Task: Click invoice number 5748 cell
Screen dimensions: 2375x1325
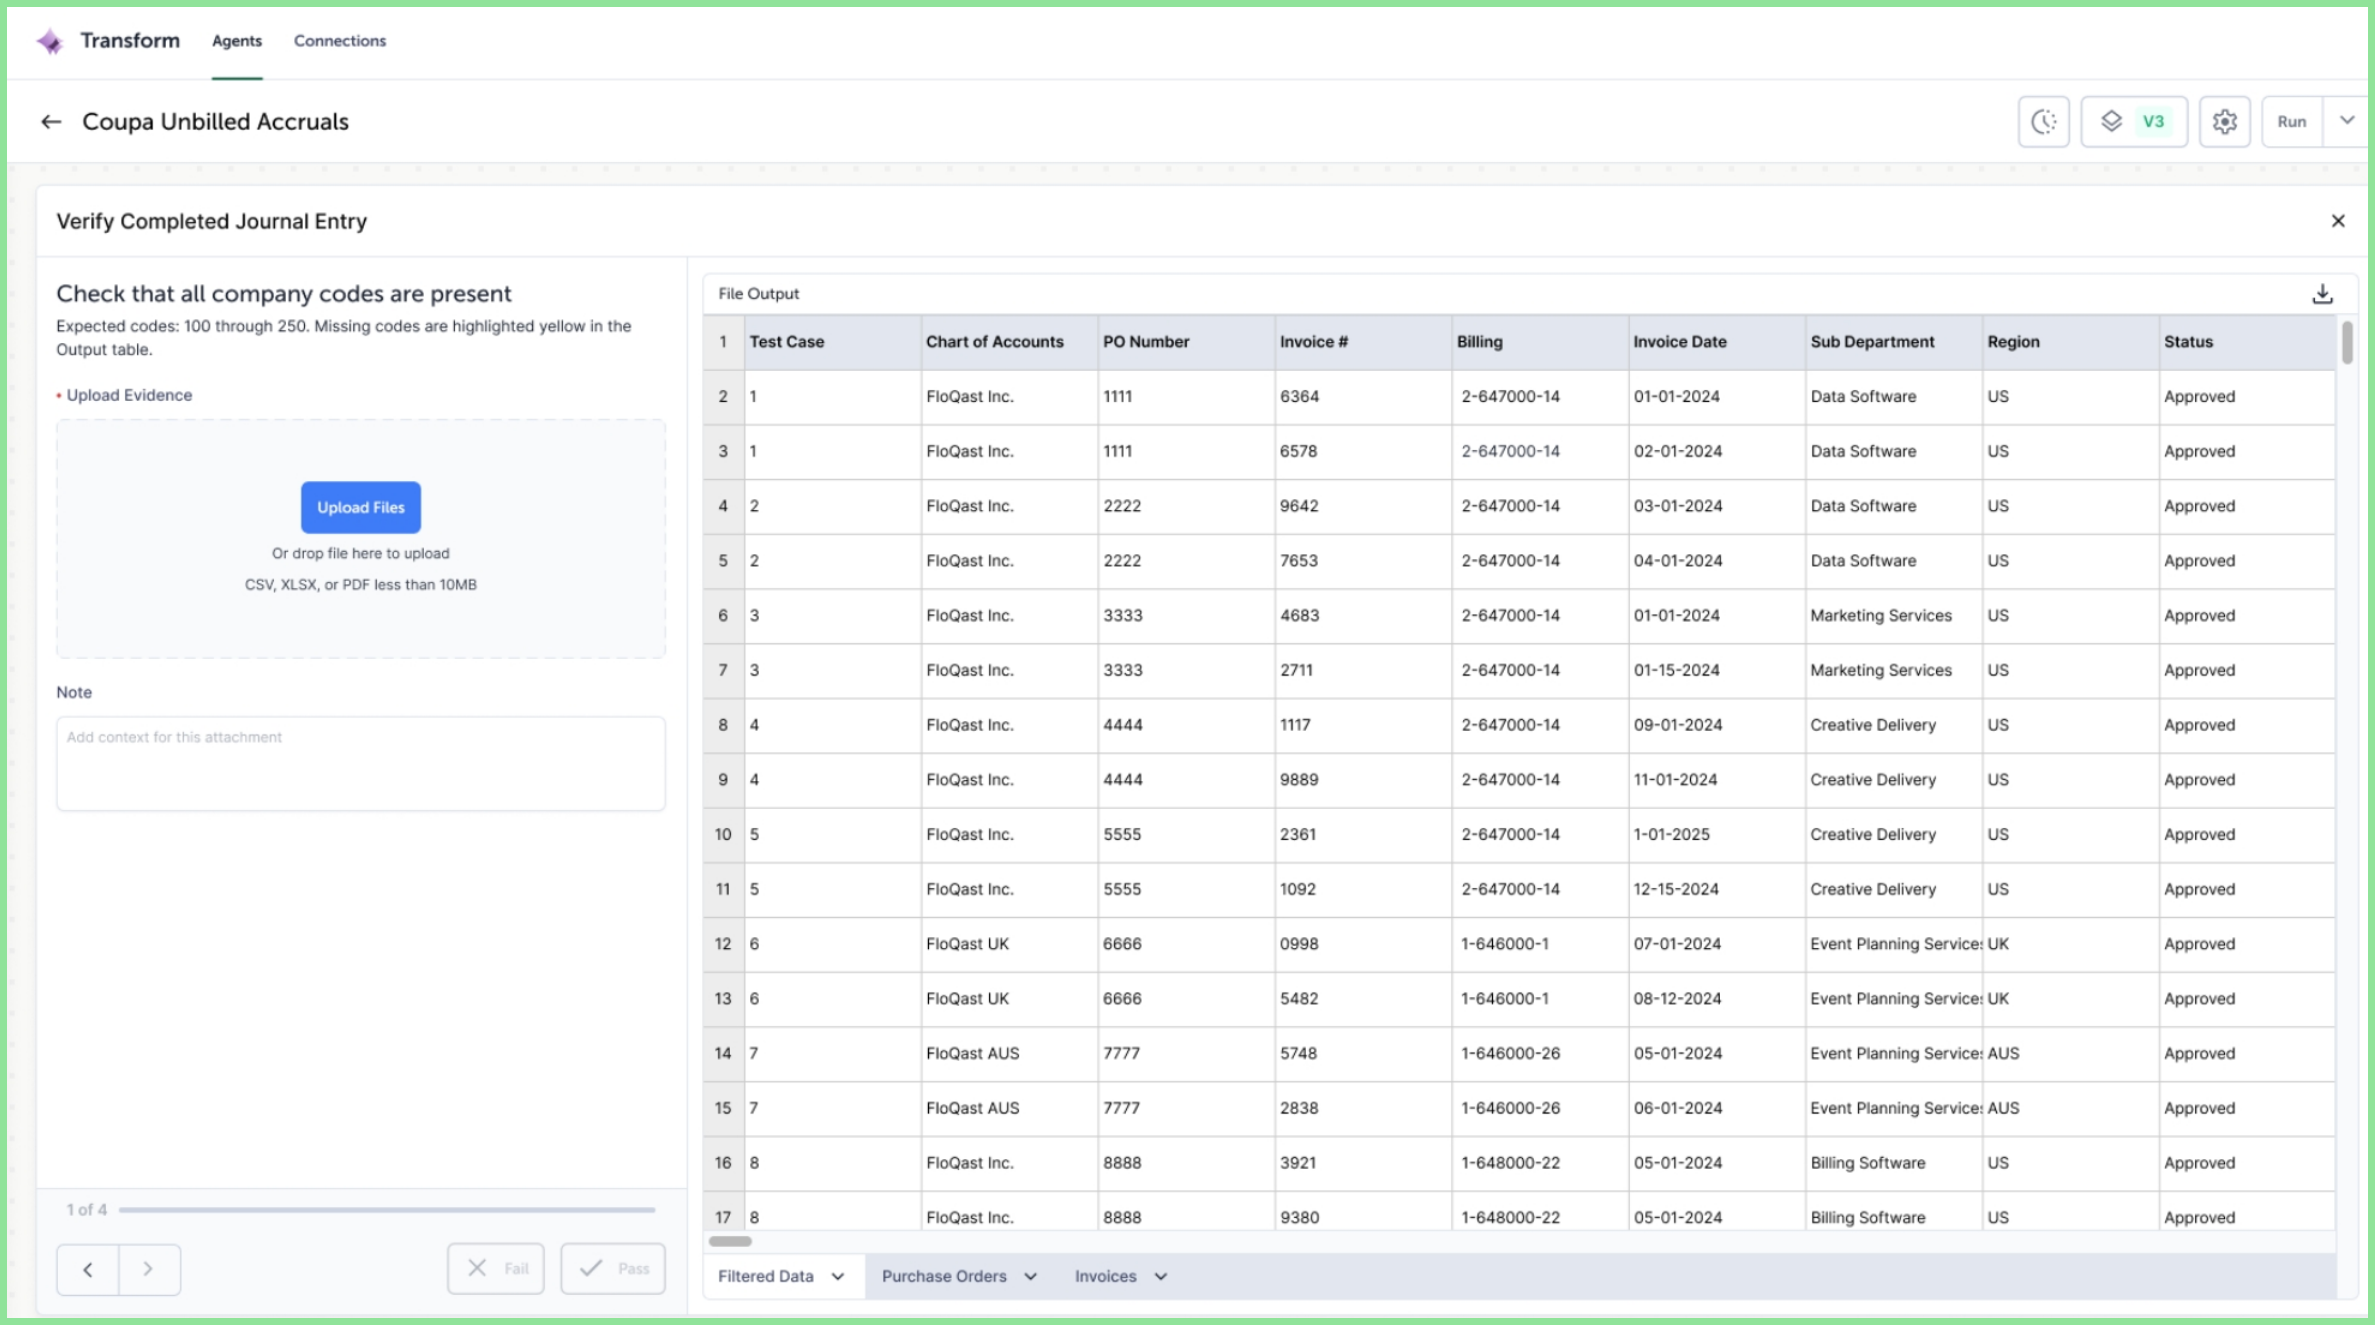Action: click(x=1363, y=1054)
